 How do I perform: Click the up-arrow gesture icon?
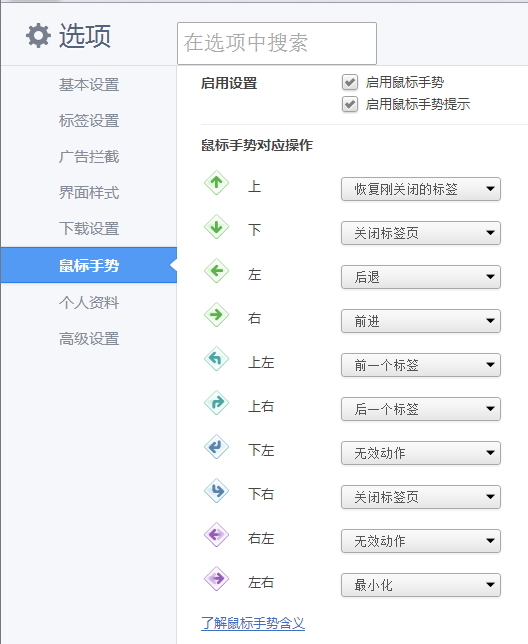[216, 183]
